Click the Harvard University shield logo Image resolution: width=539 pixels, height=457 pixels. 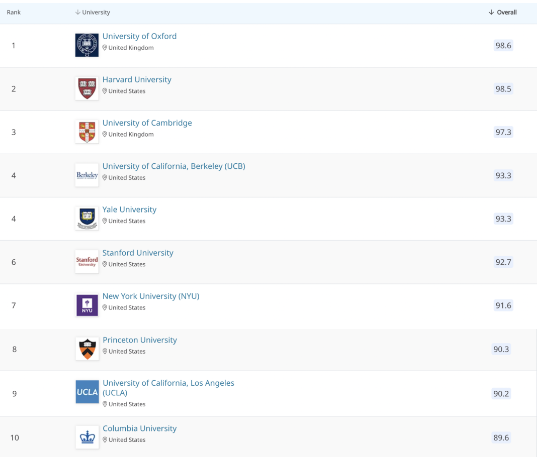click(87, 88)
